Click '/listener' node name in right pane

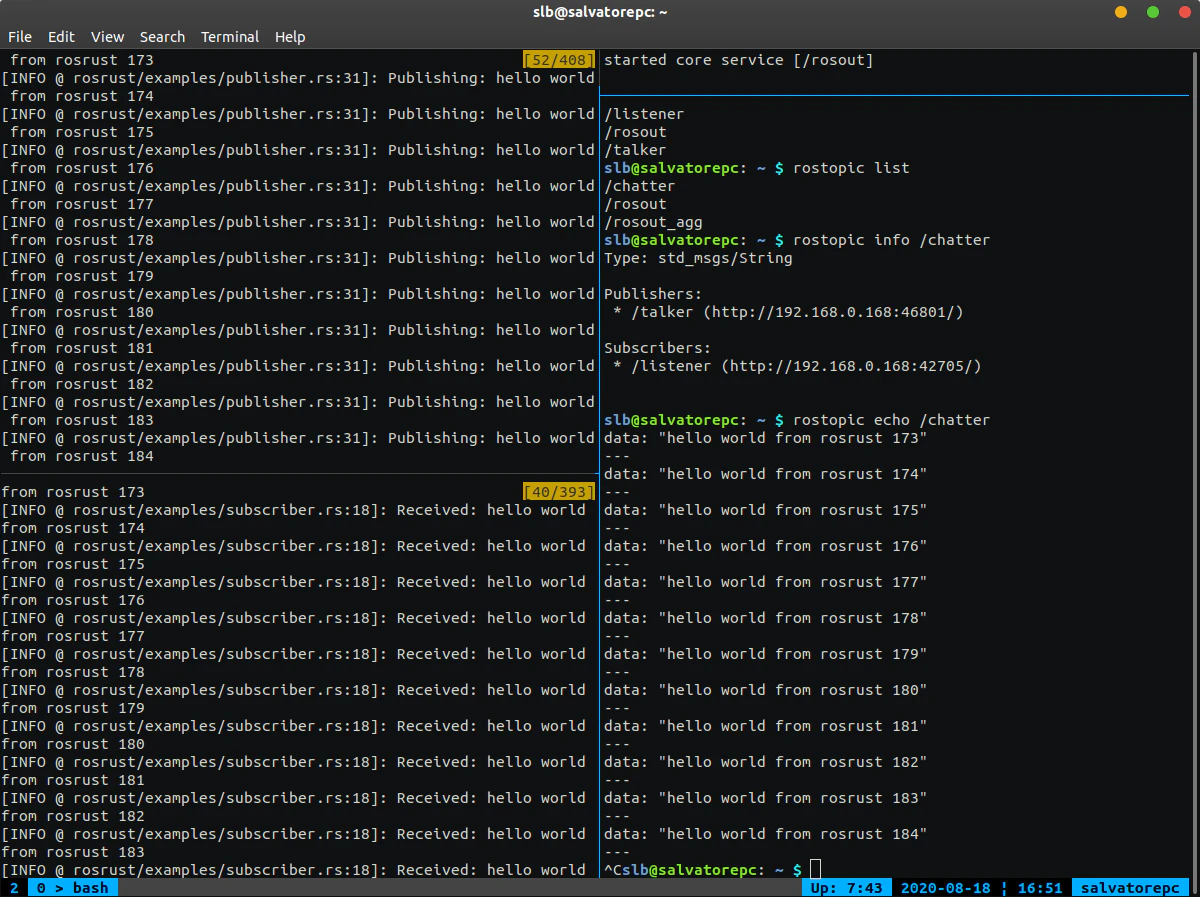(644, 114)
